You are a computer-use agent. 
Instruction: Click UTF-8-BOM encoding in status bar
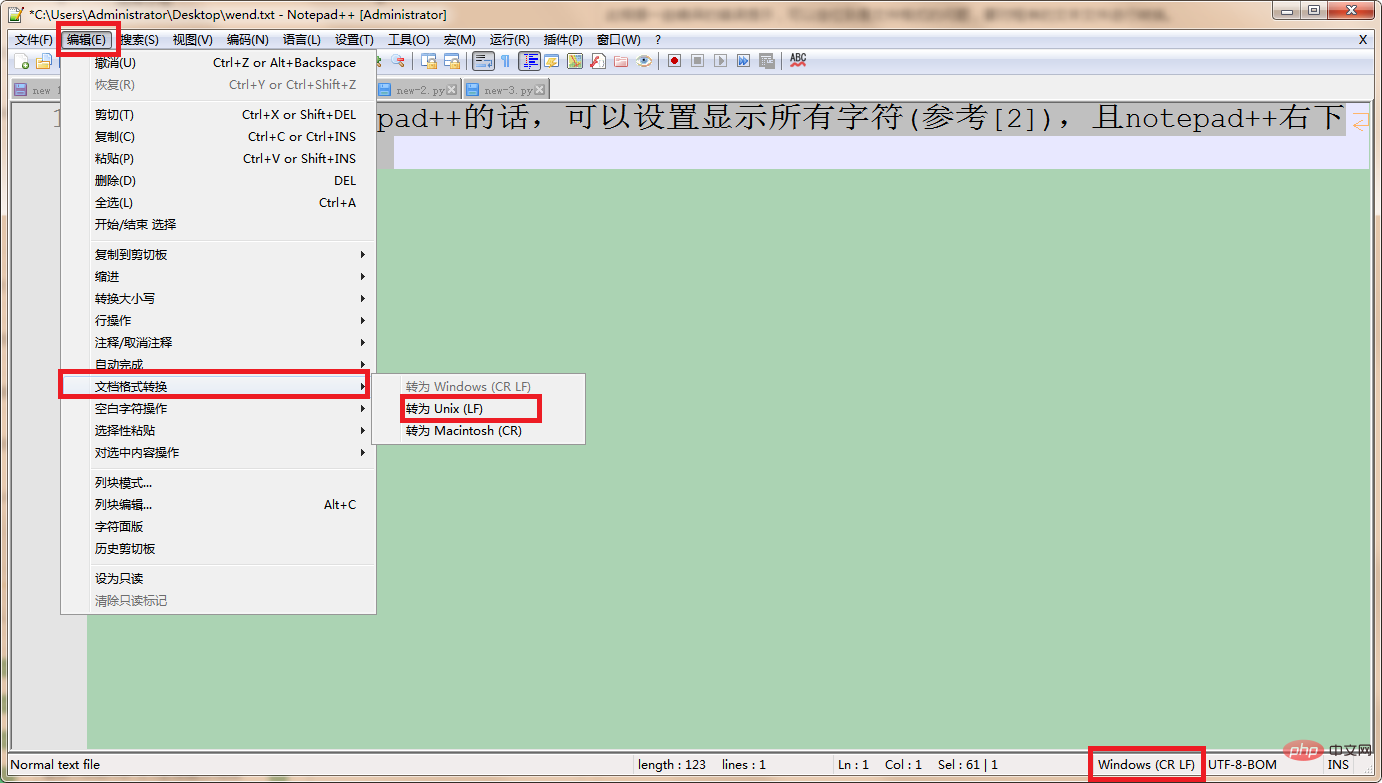click(x=1242, y=765)
